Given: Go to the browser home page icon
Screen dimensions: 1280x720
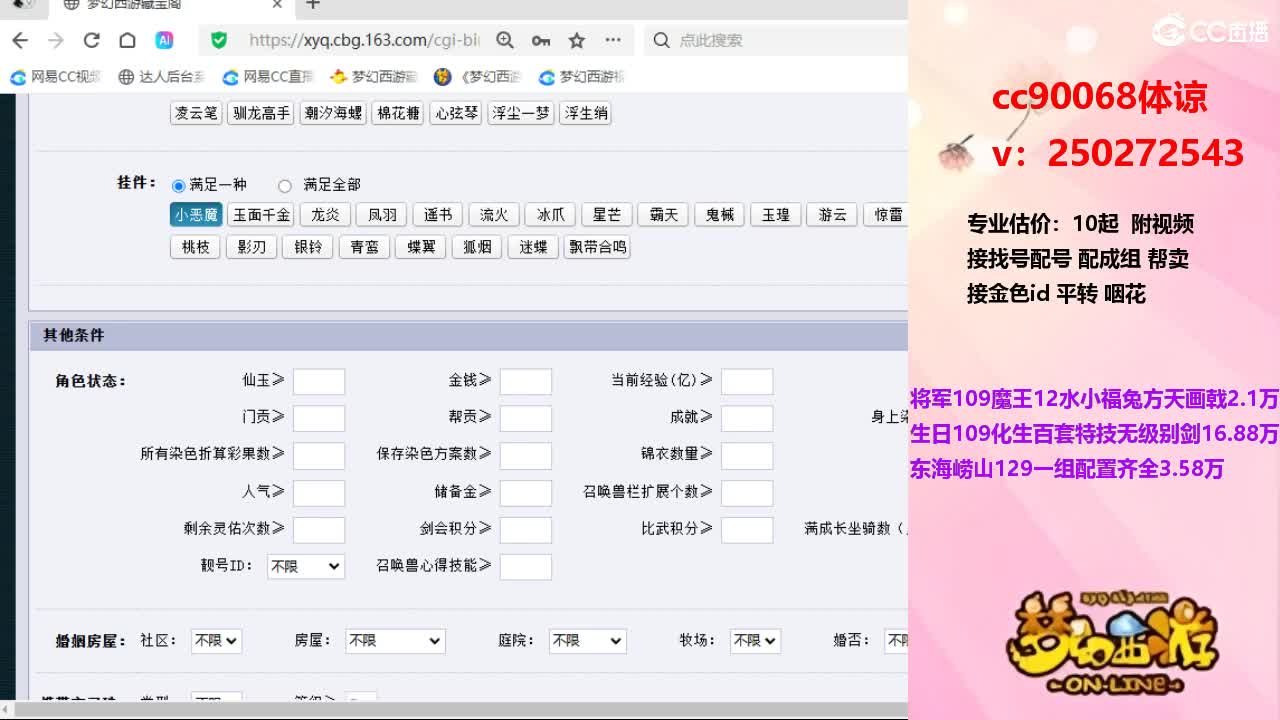Looking at the screenshot, I should pos(127,40).
